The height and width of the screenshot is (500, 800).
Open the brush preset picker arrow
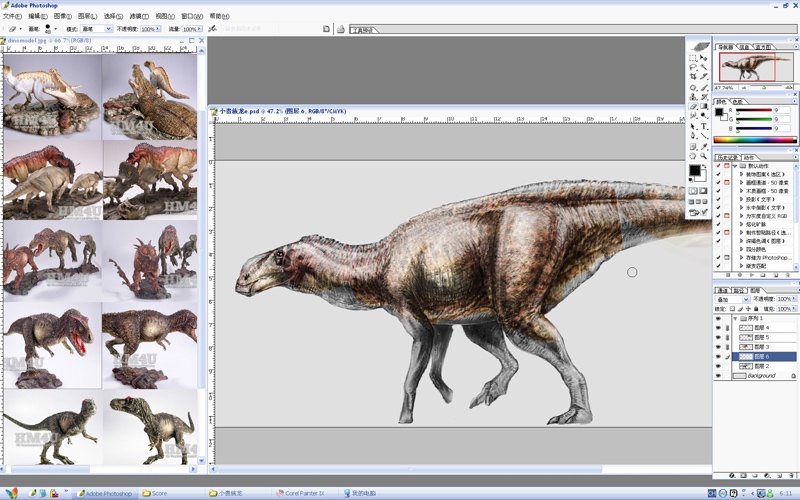55,29
